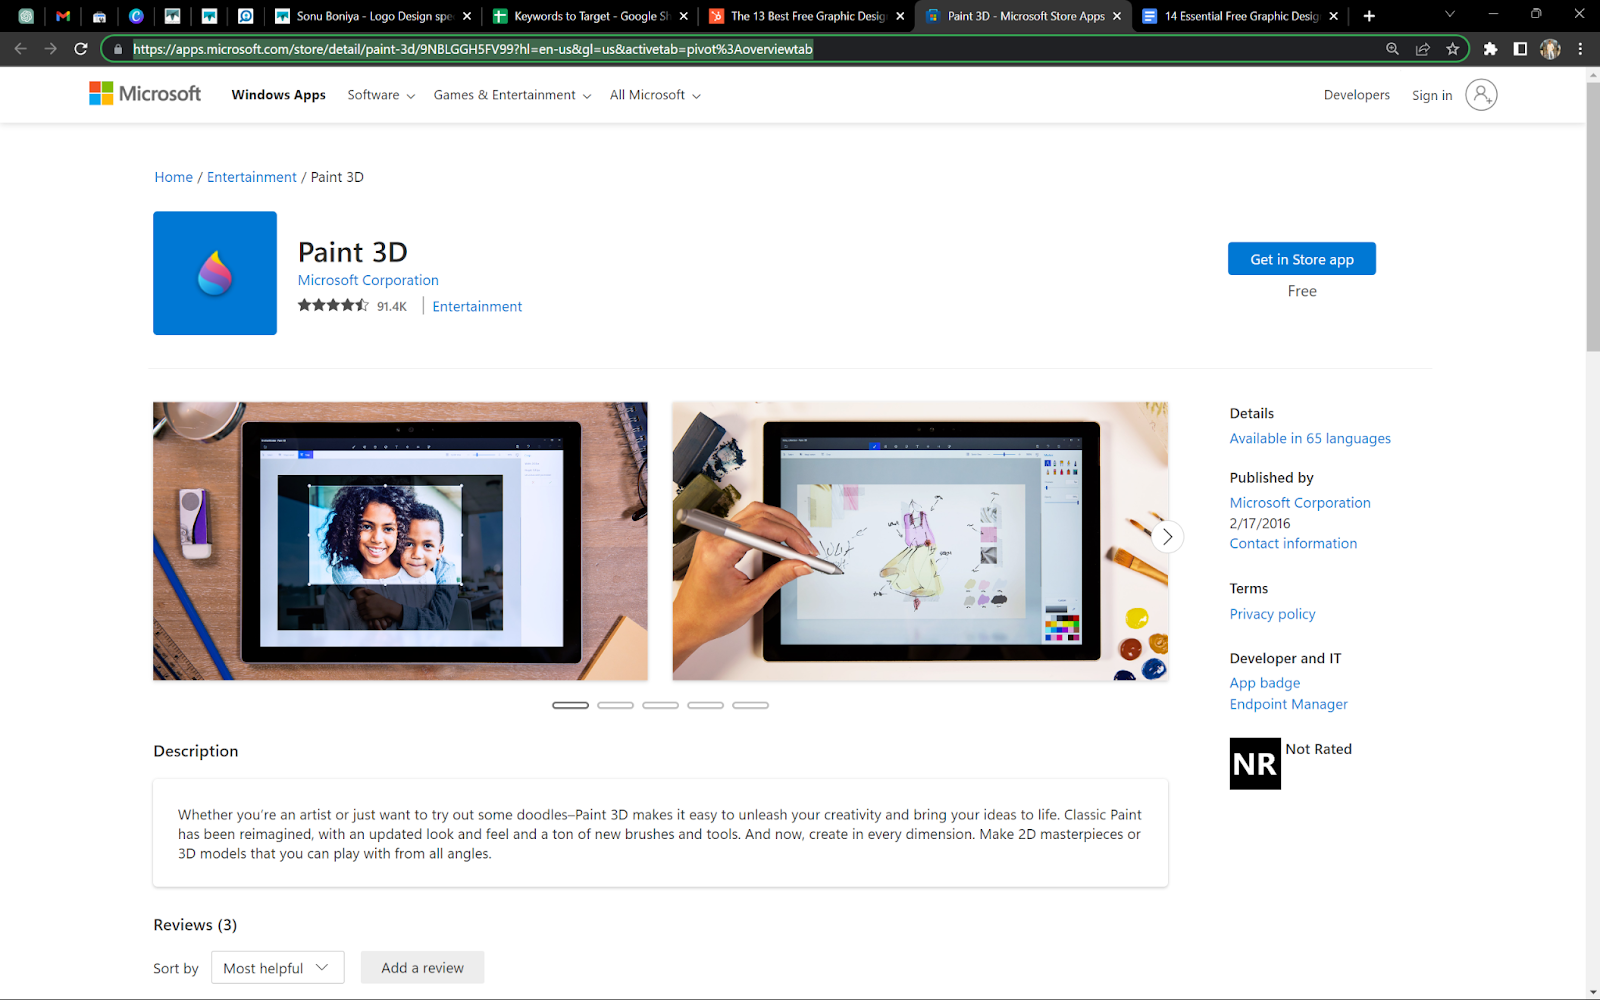Click the account avatar icon
This screenshot has width=1600, height=1000.
click(x=1481, y=95)
